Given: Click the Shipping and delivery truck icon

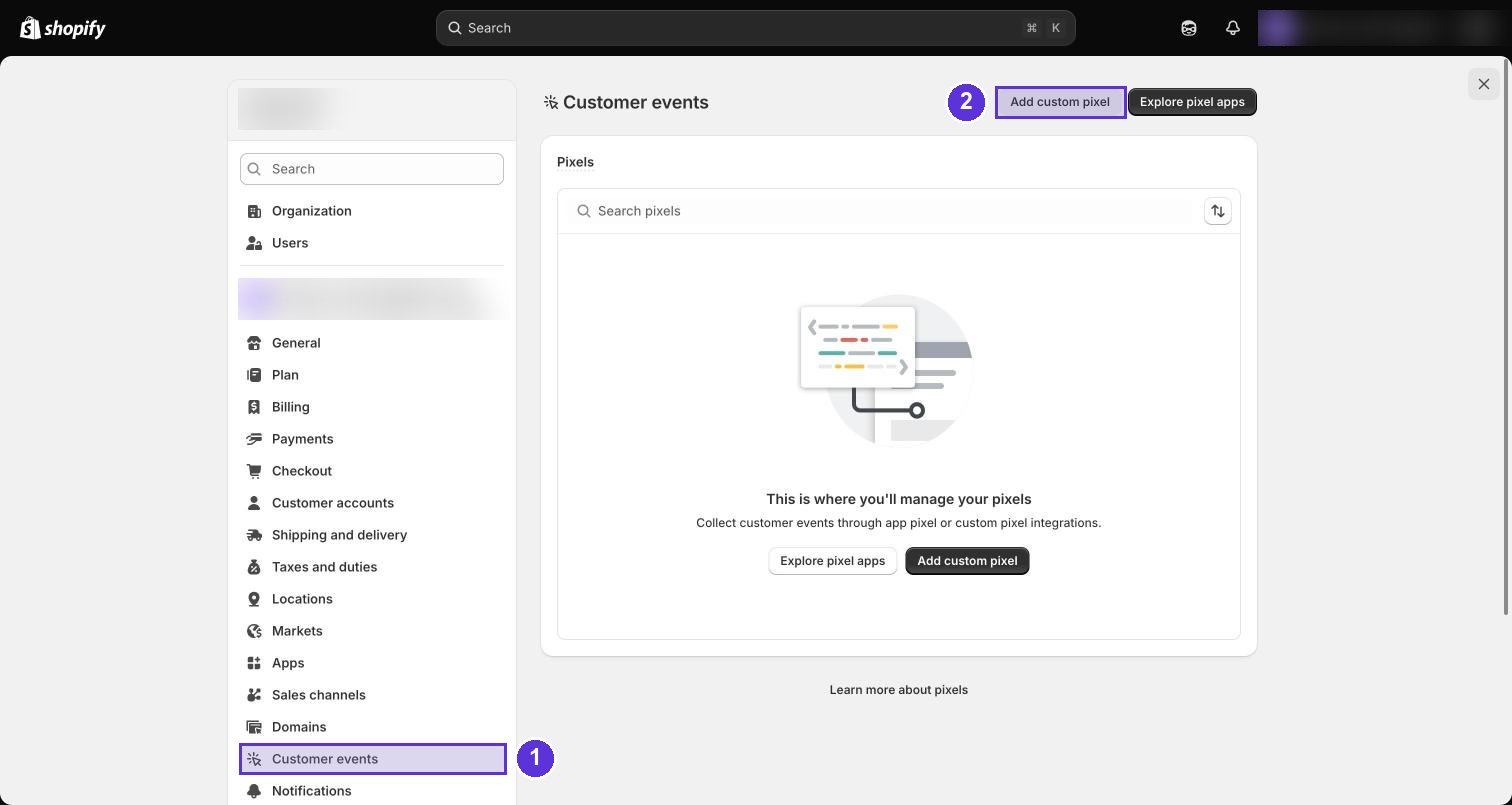Looking at the screenshot, I should 254,535.
